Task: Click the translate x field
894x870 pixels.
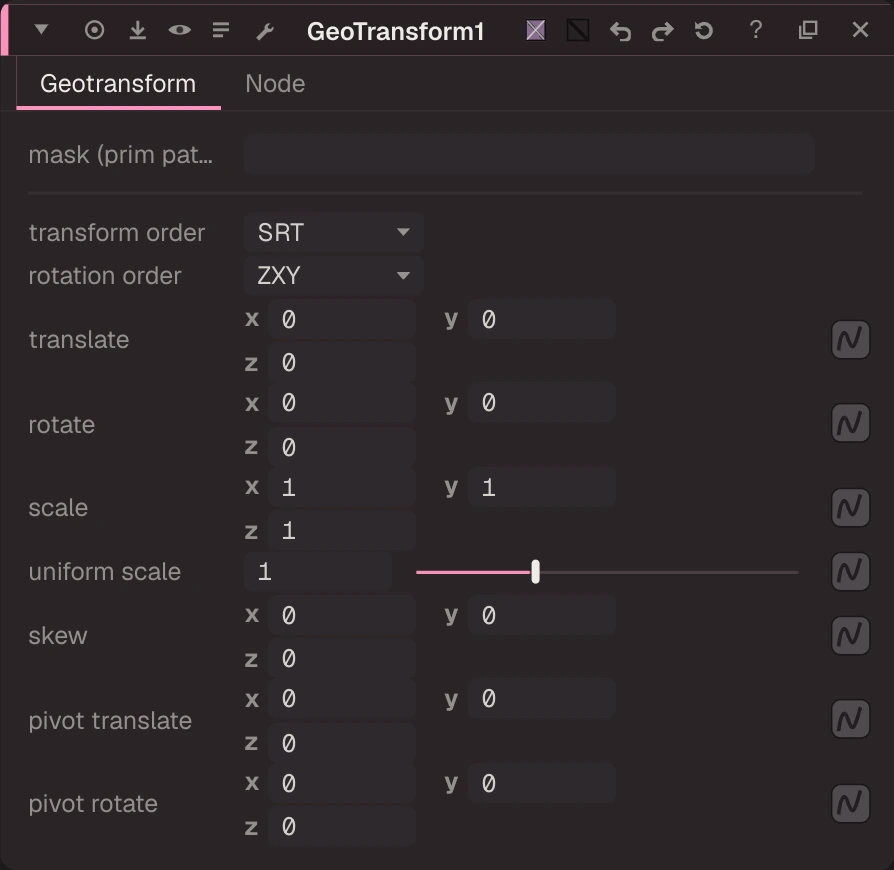Action: [342, 319]
